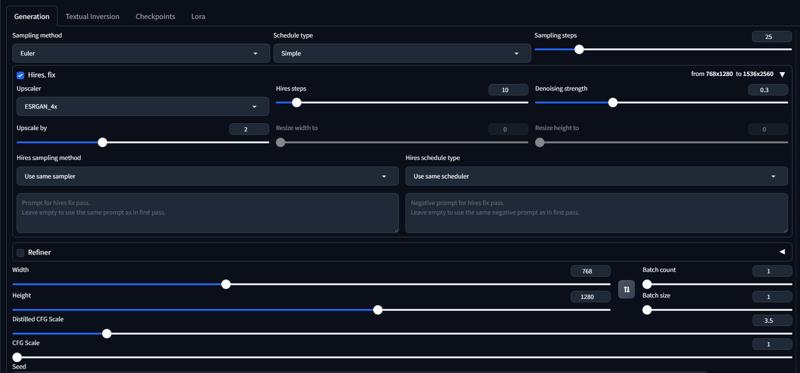
Task: Focus the Hires steps number field
Action: coord(508,90)
